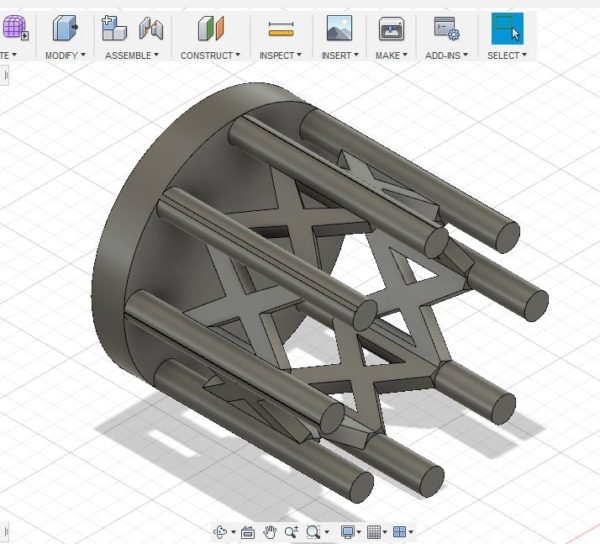The width and height of the screenshot is (600, 544).
Task: Open the INSERT dropdown menu
Action: coord(340,55)
